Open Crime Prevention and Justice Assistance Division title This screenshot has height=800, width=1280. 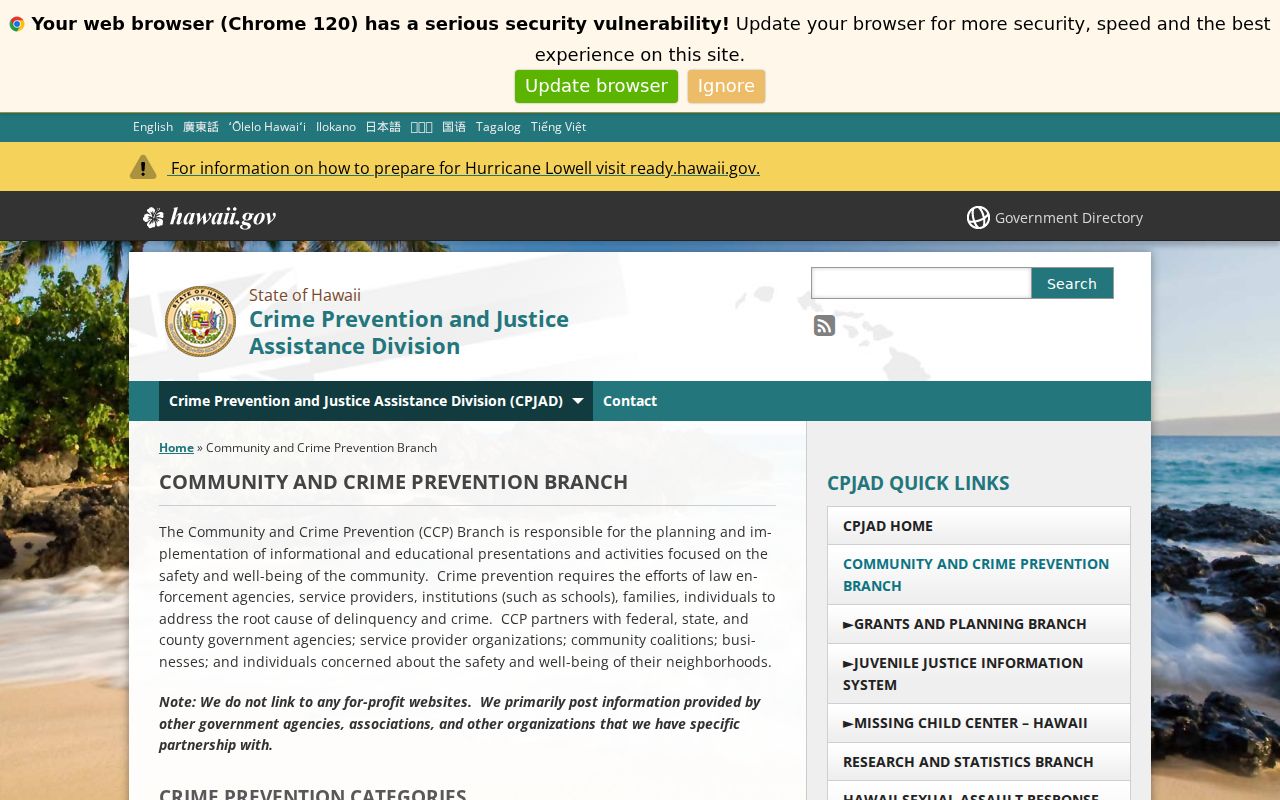pos(409,332)
